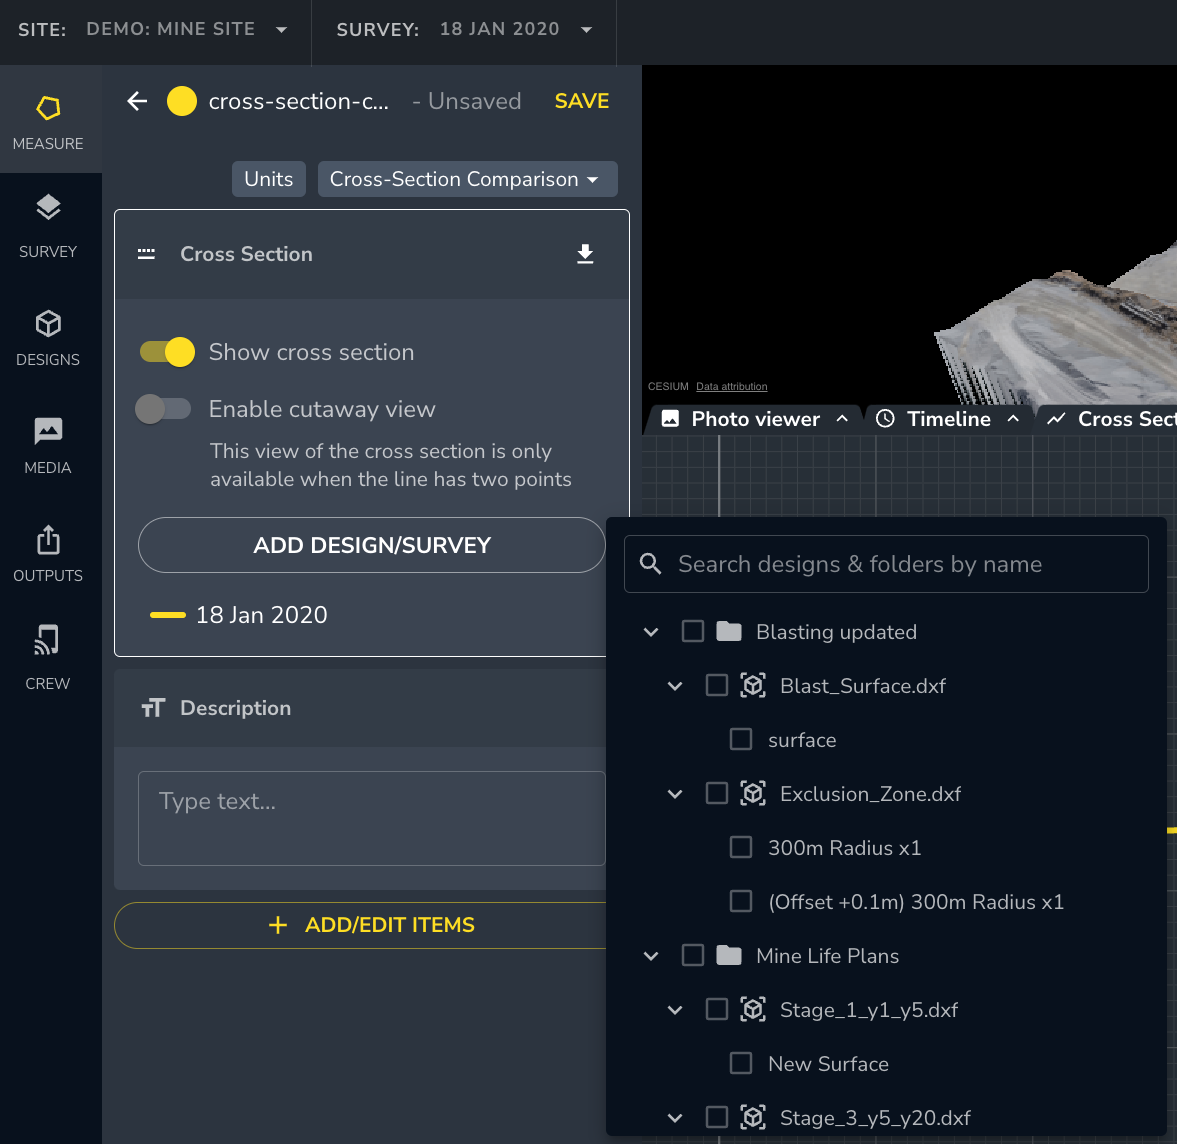Turn off Show cross section toggle
The image size is (1177, 1144).
167,352
